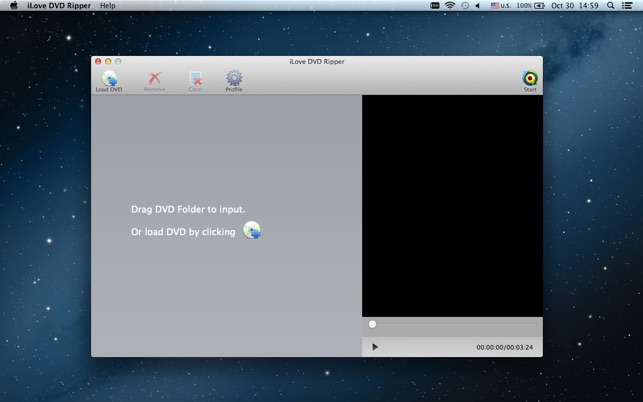Screen dimensions: 643x402
Task: Open the Wi-Fi status menu
Action: coord(450,6)
